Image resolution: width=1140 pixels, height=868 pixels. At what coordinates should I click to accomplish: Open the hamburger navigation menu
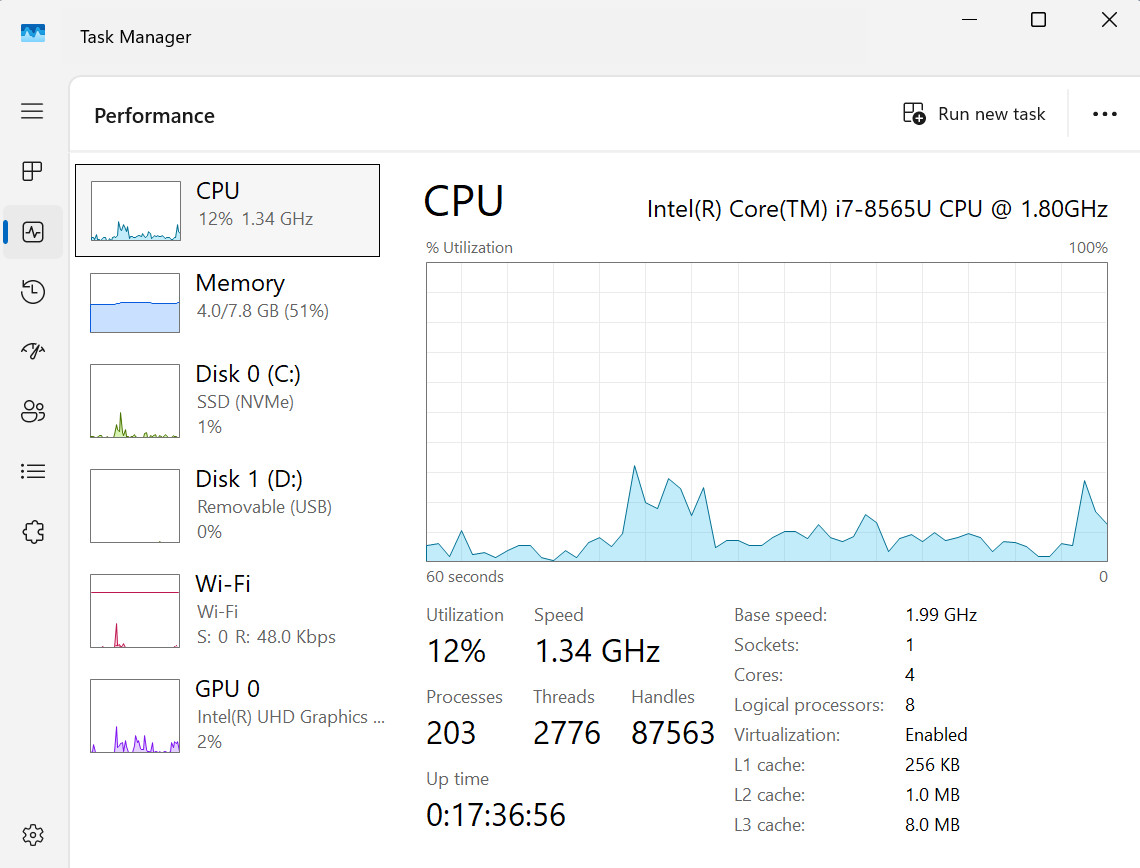32,111
